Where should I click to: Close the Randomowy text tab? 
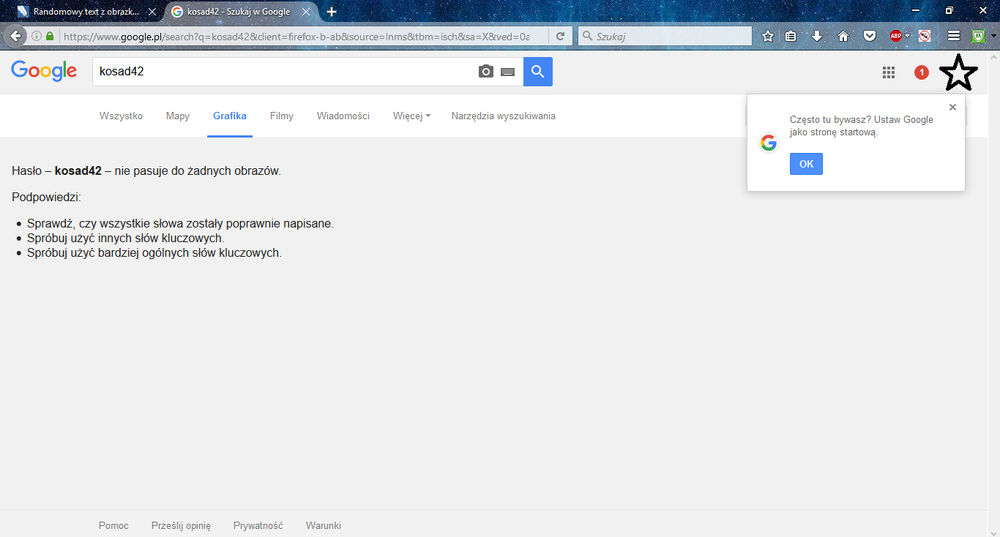click(x=152, y=11)
